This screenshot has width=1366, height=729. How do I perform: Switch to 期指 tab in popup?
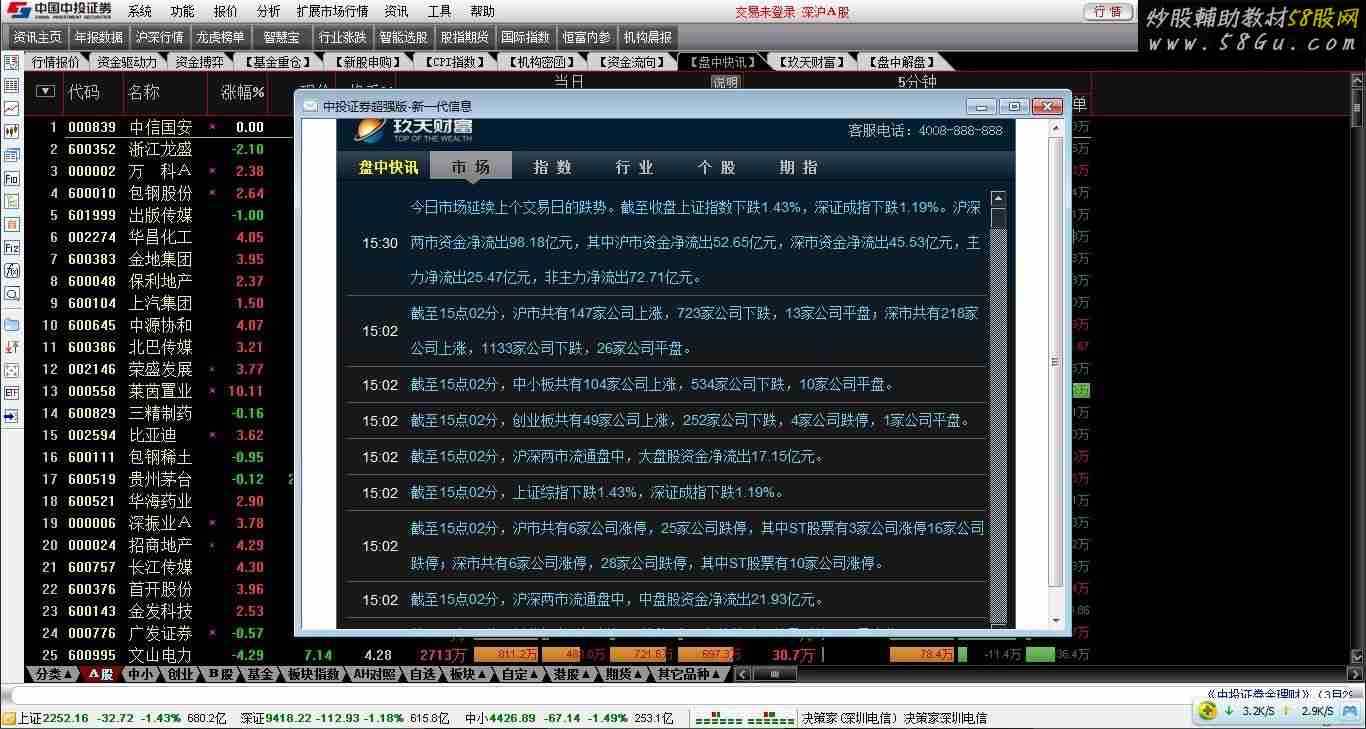pyautogui.click(x=798, y=167)
